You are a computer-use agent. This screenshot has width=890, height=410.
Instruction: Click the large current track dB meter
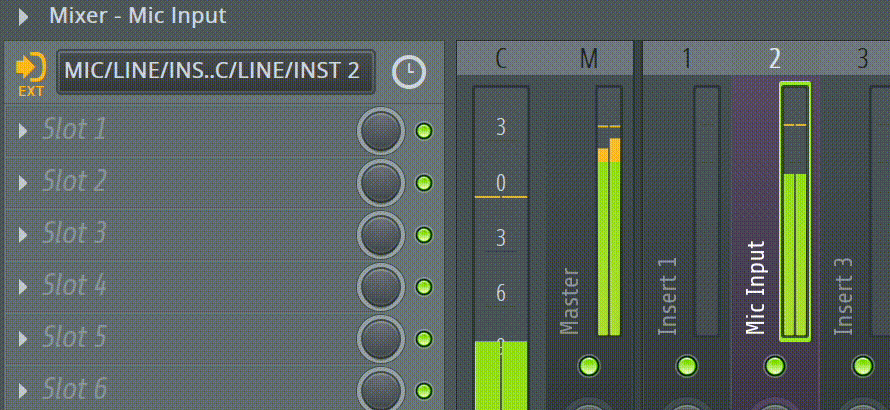501,248
